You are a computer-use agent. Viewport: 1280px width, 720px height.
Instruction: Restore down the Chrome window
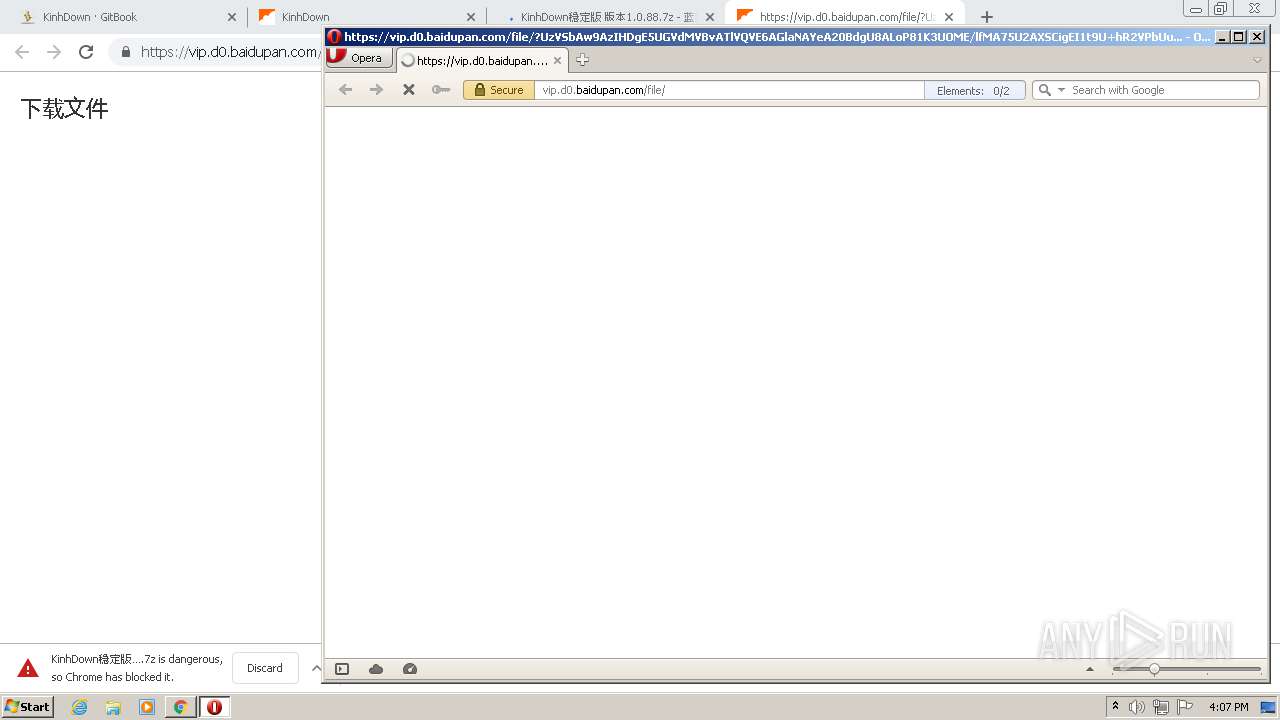coord(1221,9)
